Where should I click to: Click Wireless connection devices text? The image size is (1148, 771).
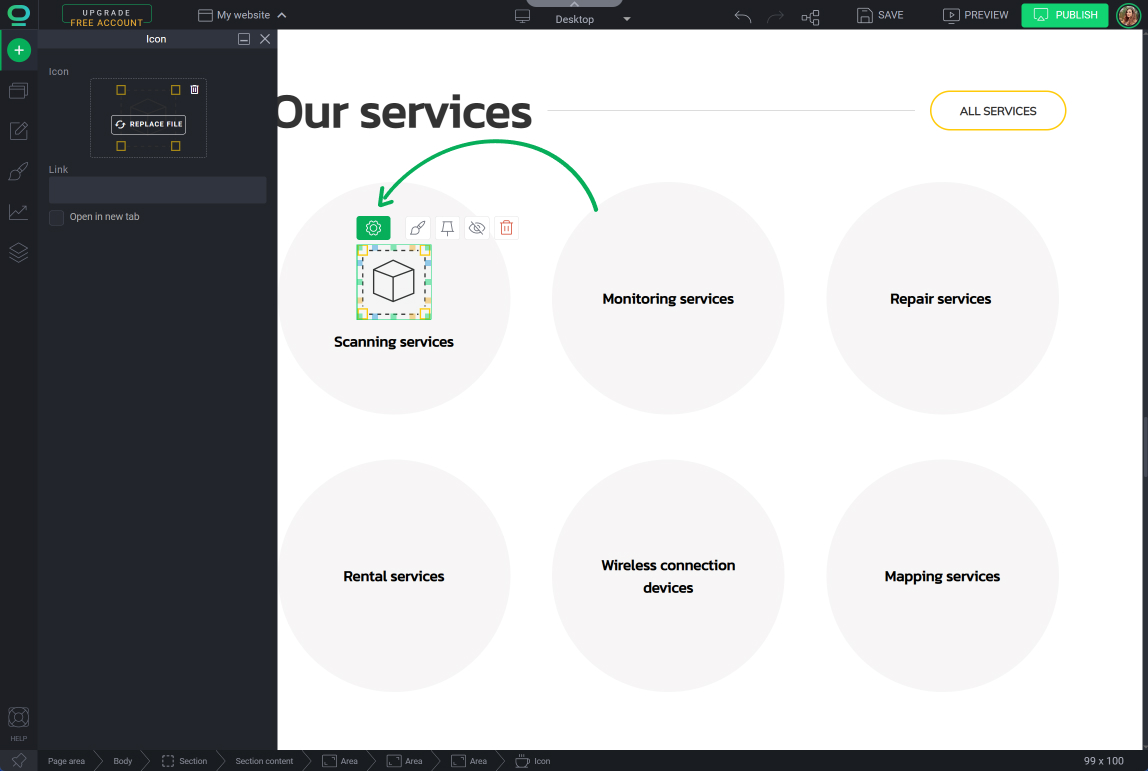tap(668, 576)
